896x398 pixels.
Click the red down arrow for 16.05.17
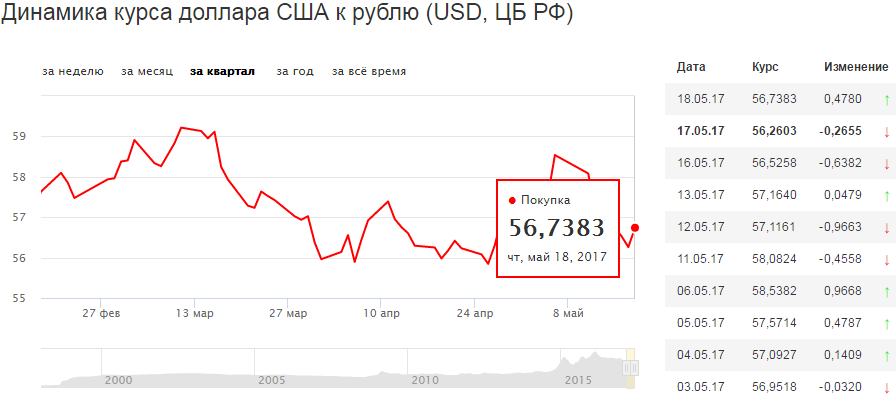click(886, 164)
